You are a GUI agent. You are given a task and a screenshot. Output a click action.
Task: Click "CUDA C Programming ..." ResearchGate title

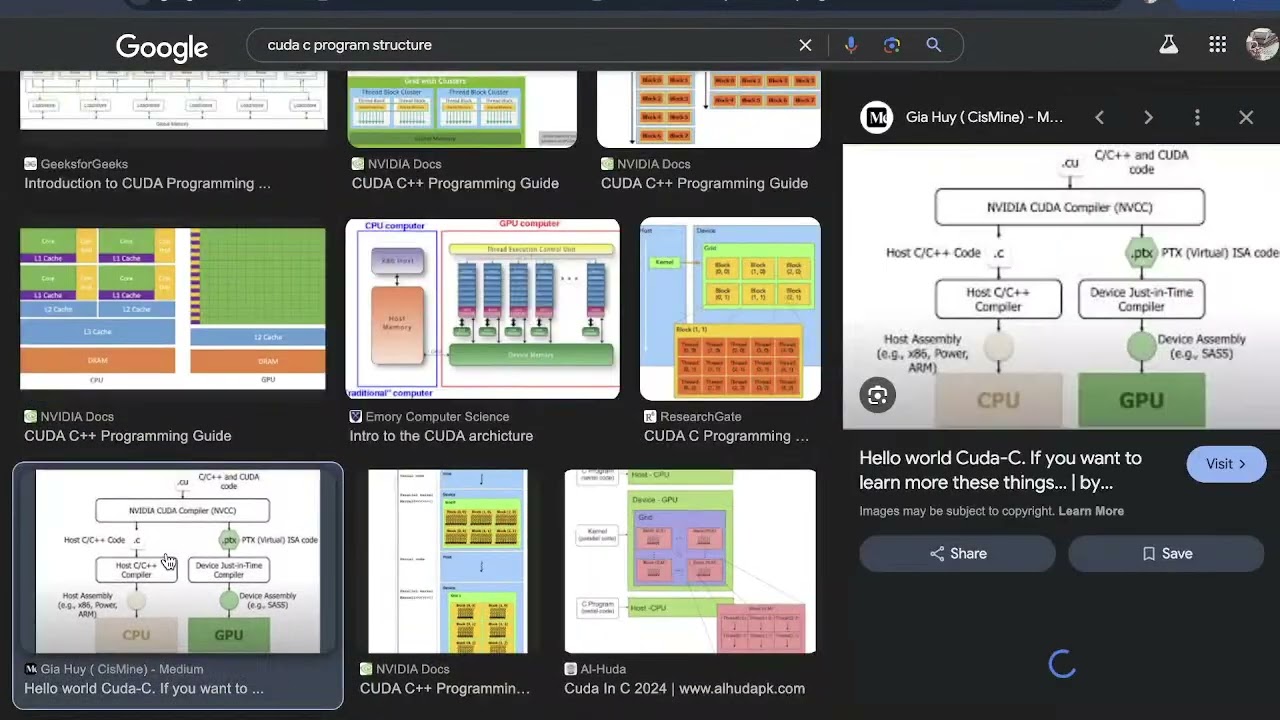[x=726, y=436]
